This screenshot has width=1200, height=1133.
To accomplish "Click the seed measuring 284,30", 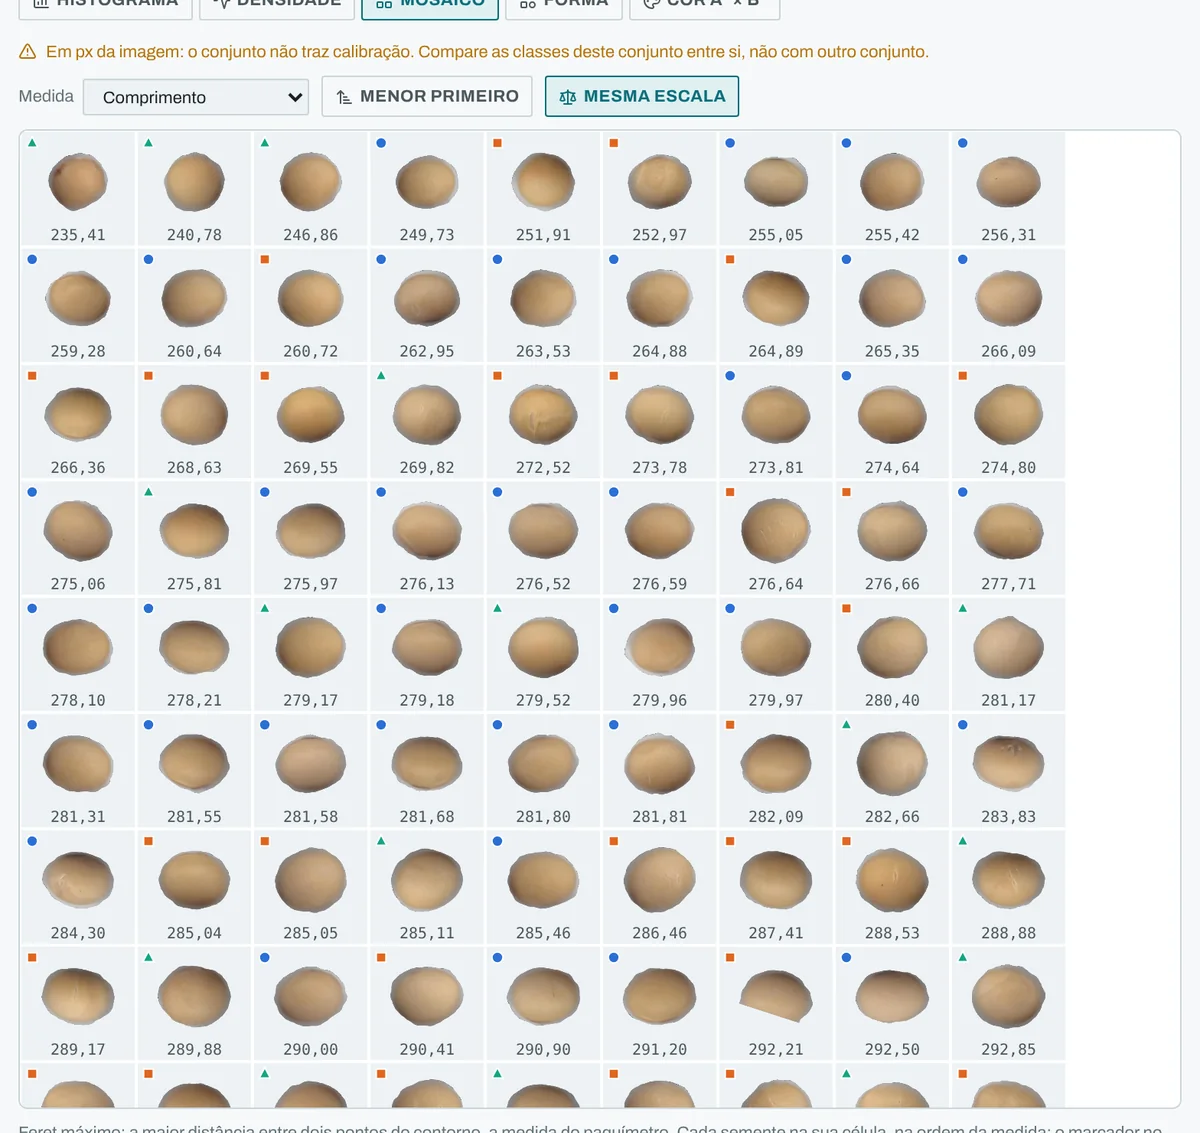I will tap(78, 887).
